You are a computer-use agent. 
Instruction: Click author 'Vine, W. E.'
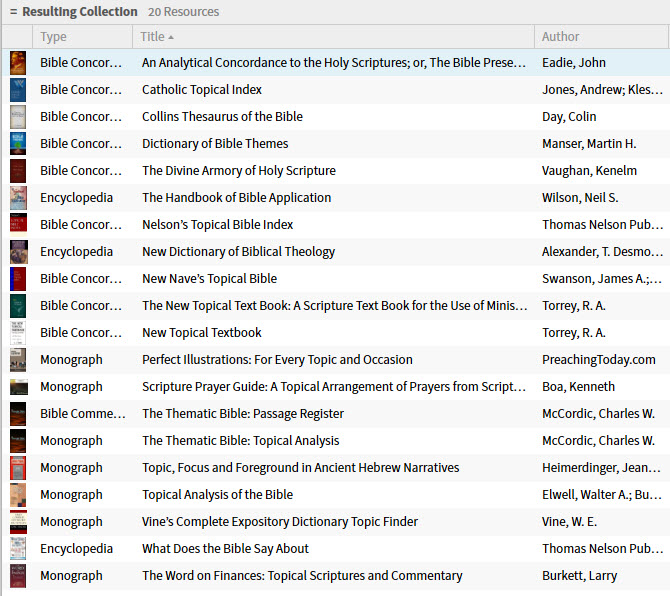pyautogui.click(x=570, y=522)
